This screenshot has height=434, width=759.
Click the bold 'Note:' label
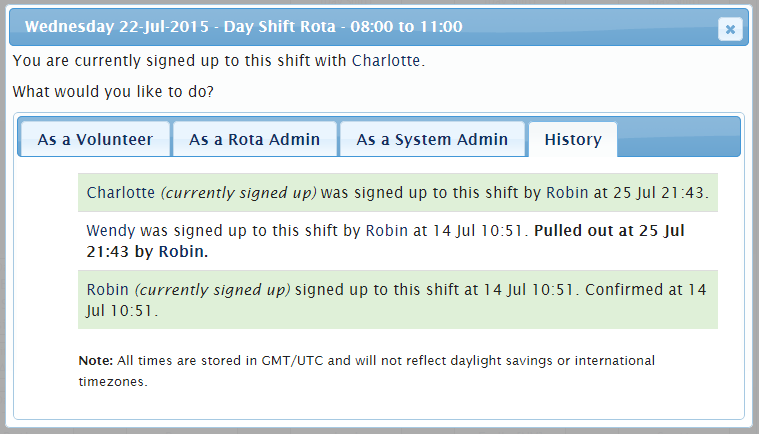pyautogui.click(x=95, y=361)
